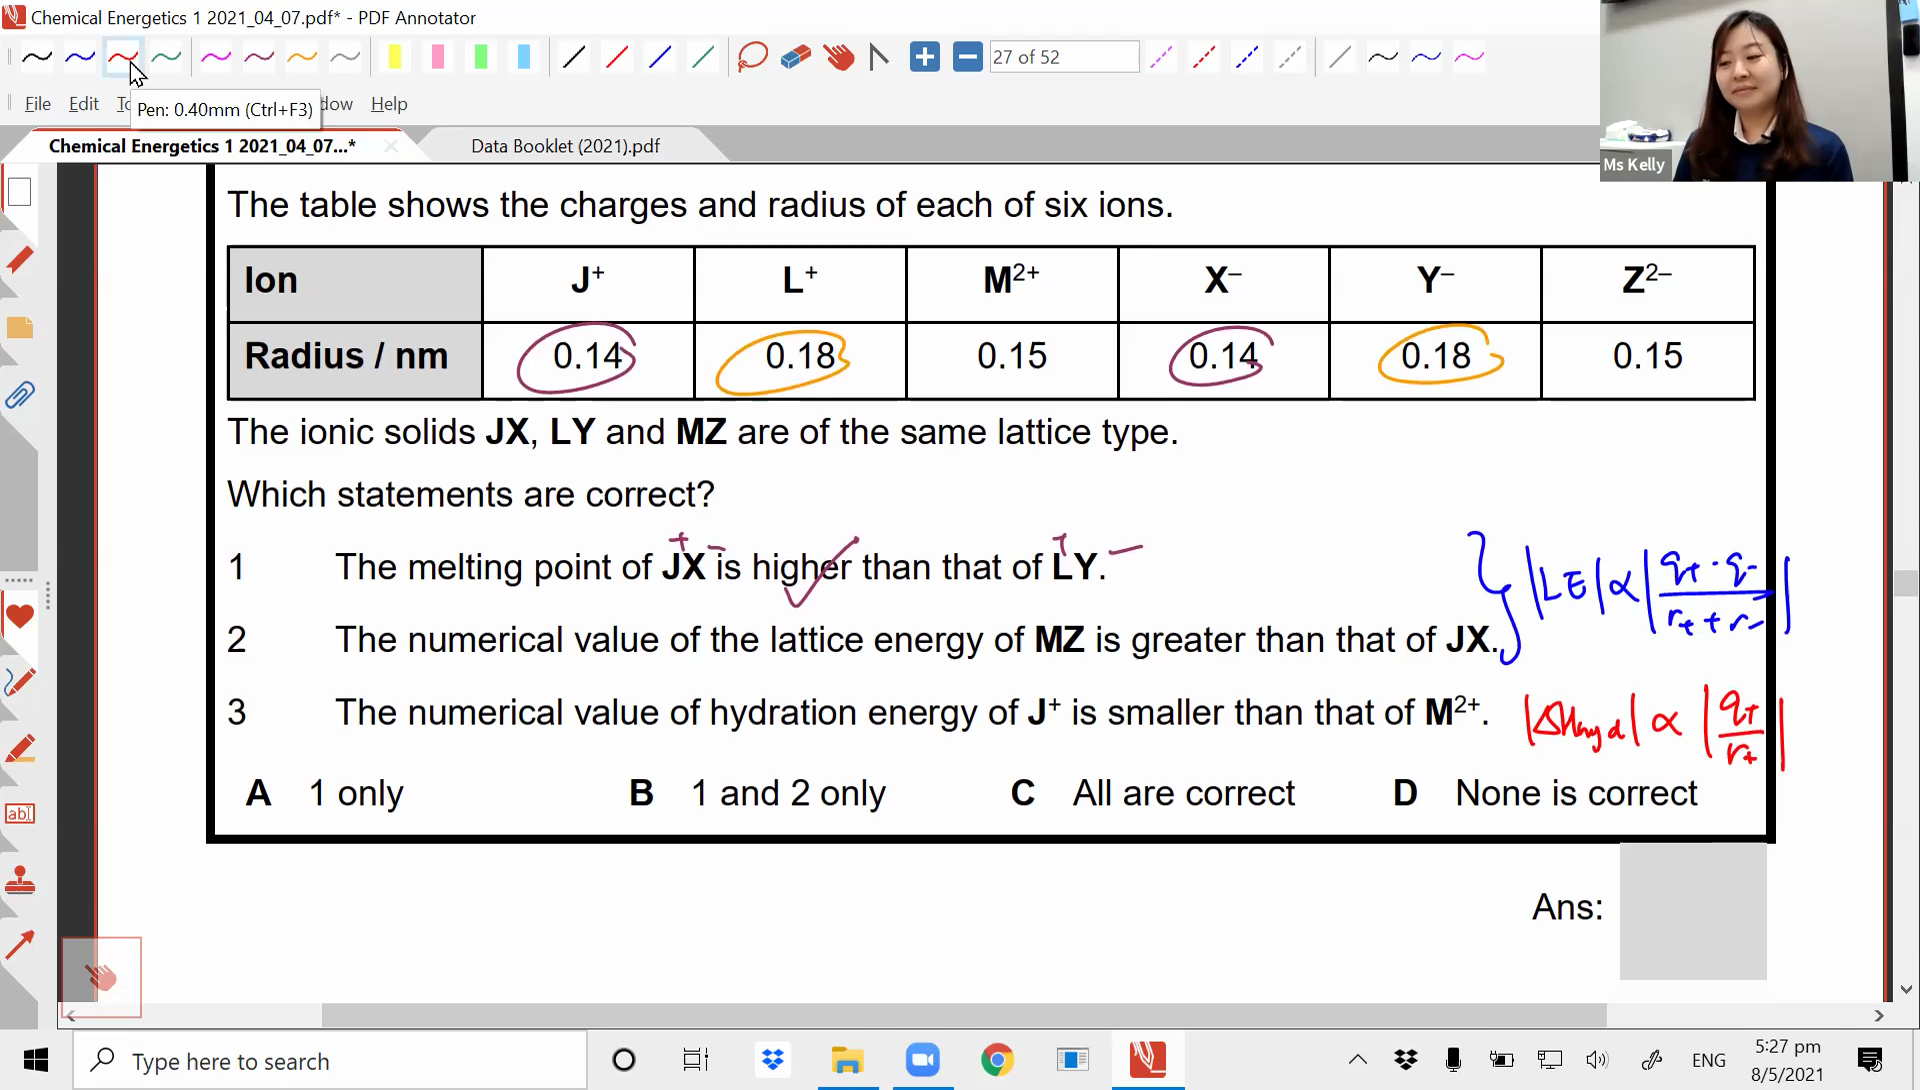Choose the lasso selection tool

[752, 57]
